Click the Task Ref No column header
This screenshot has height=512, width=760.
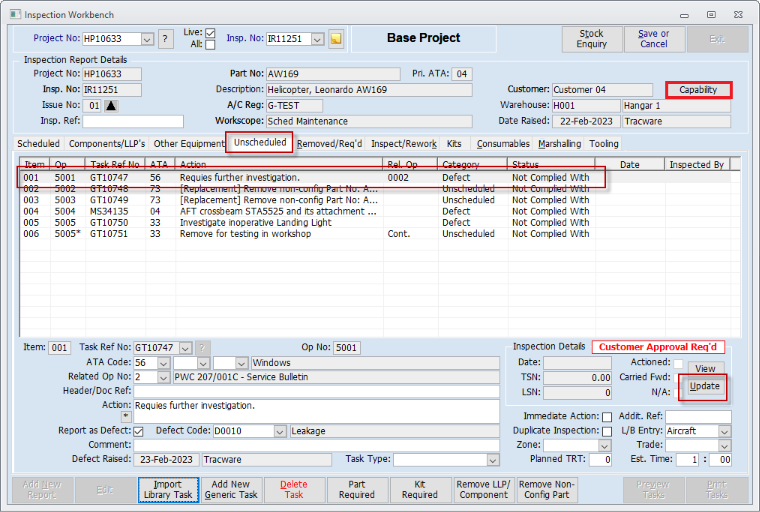115,164
